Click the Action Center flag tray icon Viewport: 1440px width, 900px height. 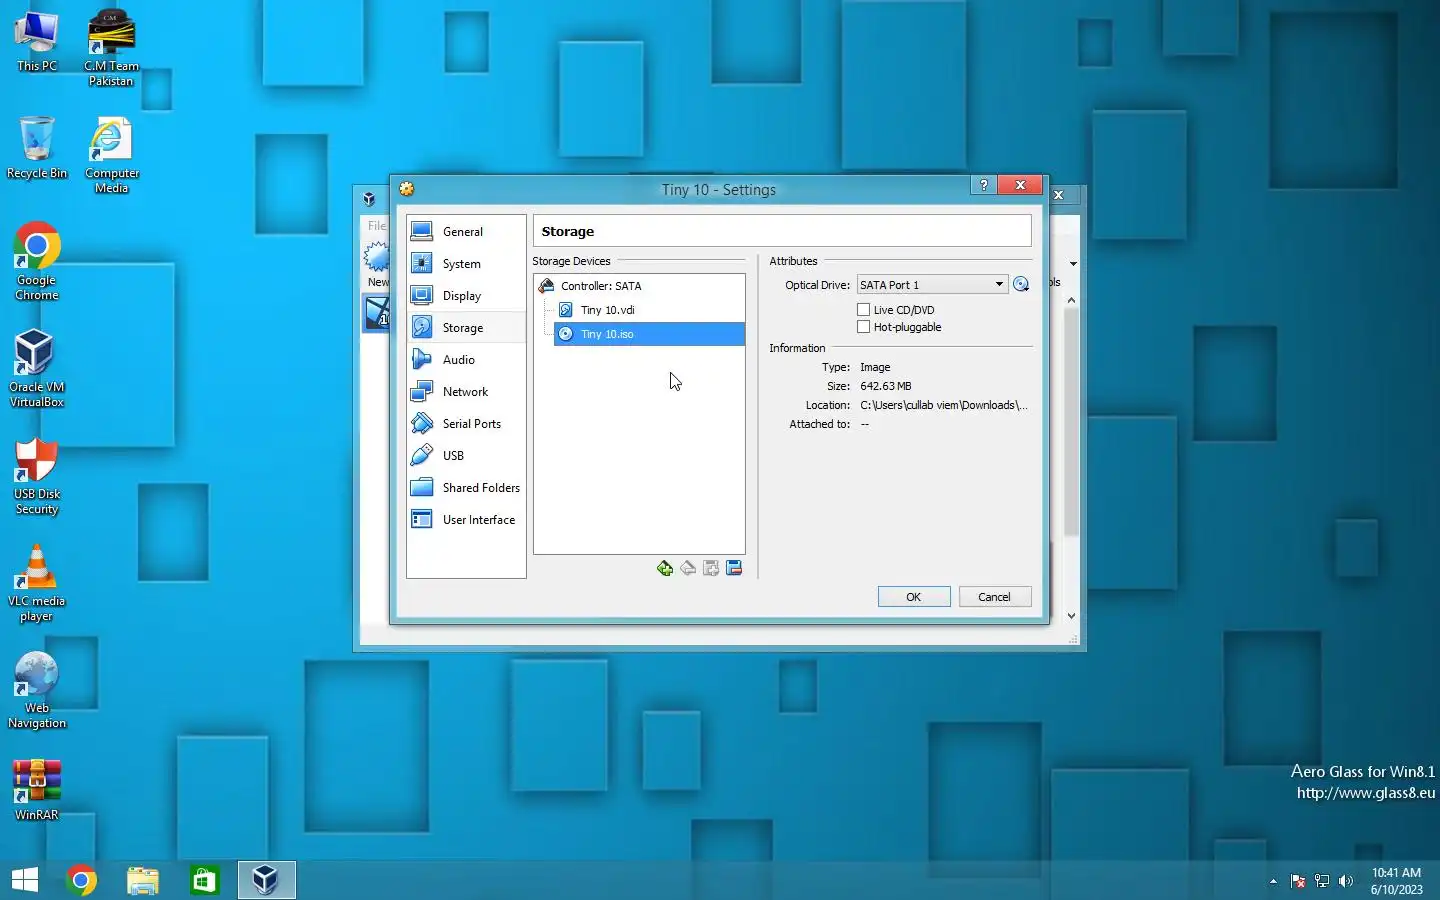click(1298, 881)
